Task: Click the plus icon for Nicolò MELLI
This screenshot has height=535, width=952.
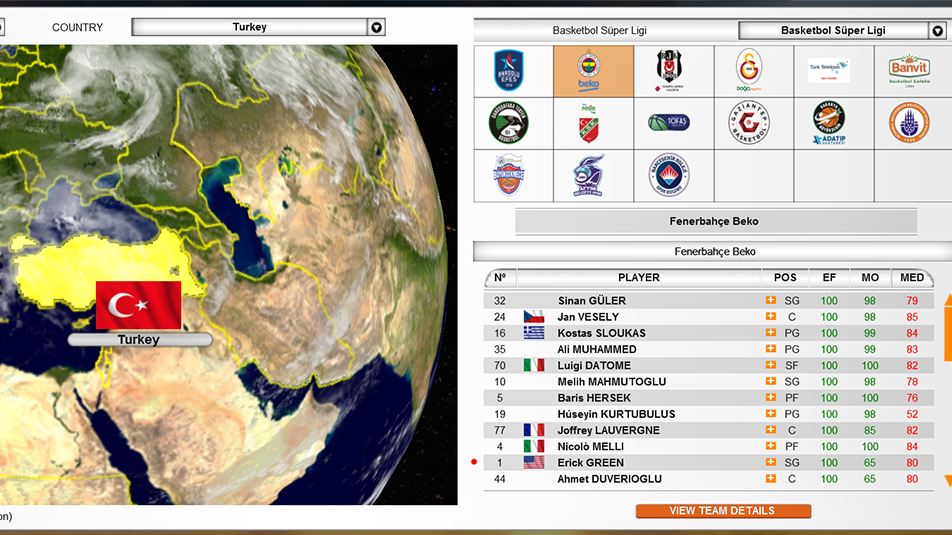Action: 770,446
